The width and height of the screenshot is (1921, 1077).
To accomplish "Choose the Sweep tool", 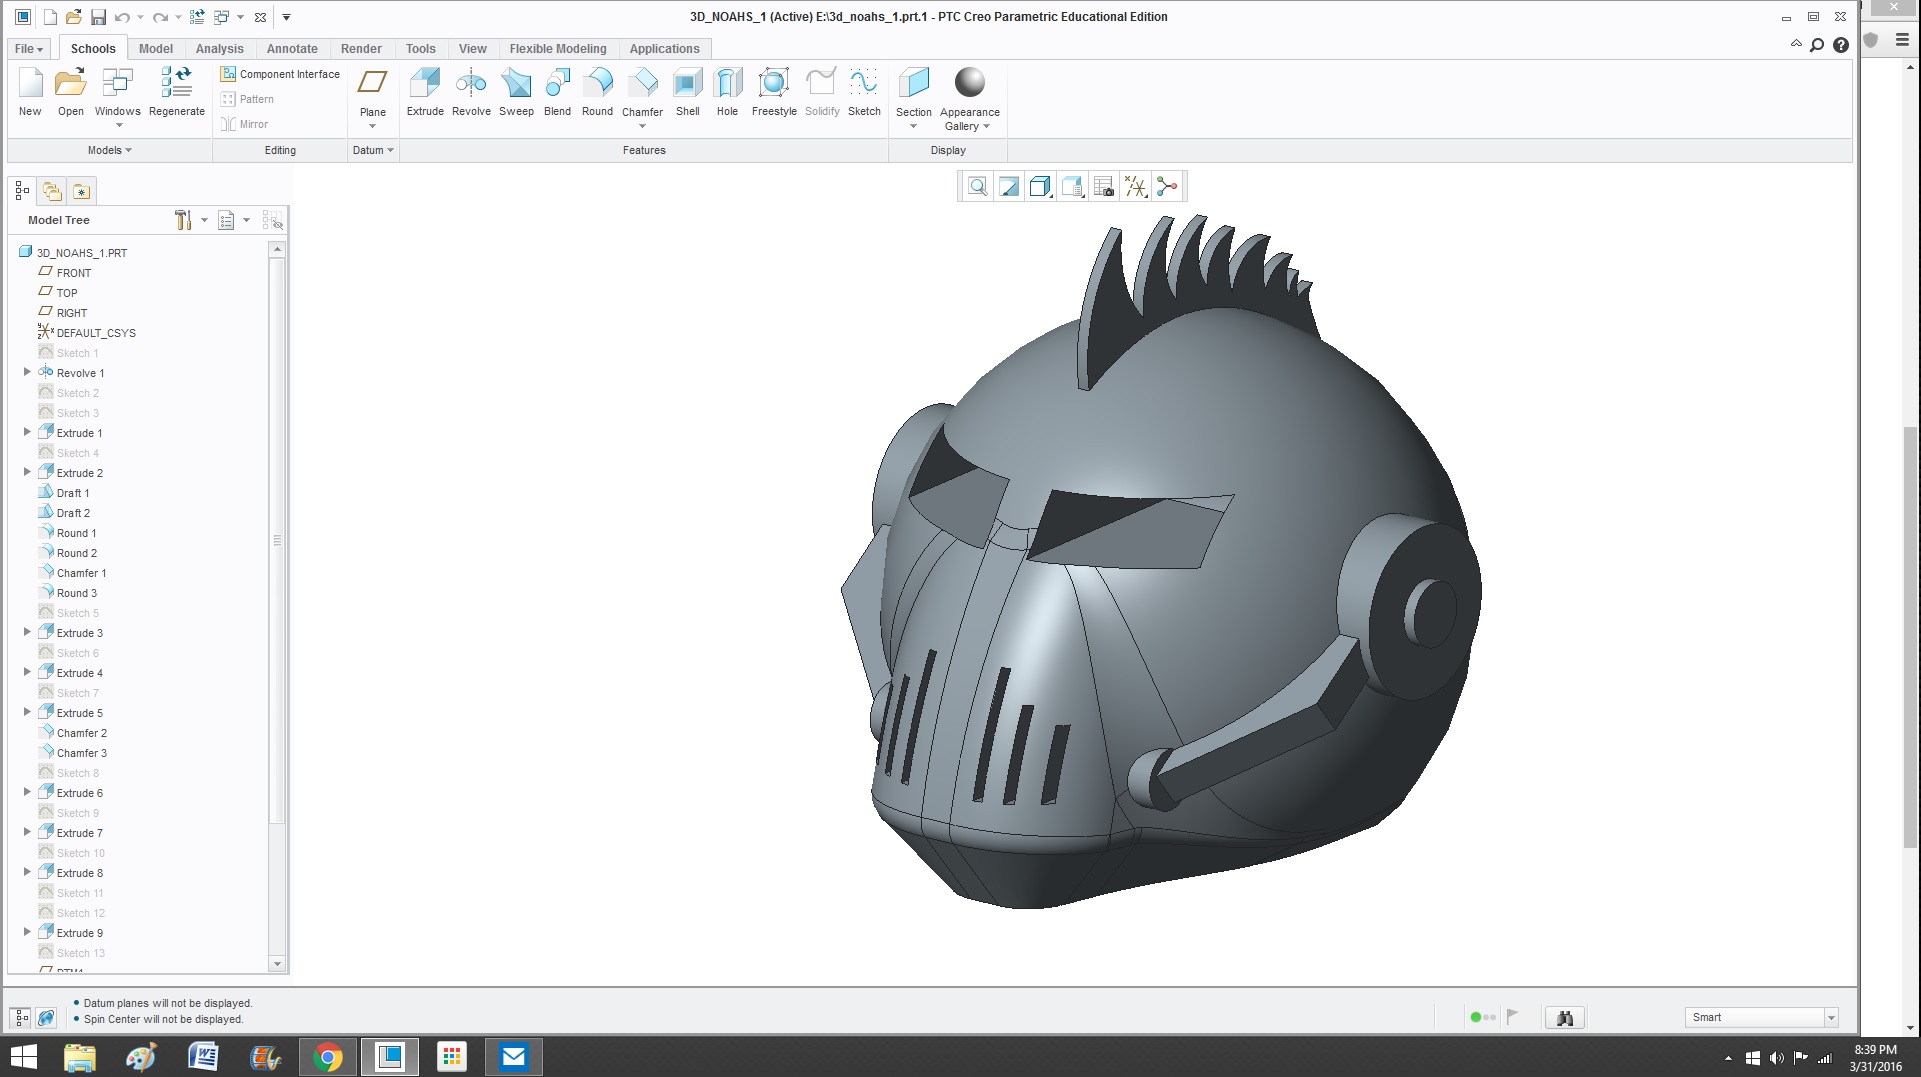I will coord(516,91).
